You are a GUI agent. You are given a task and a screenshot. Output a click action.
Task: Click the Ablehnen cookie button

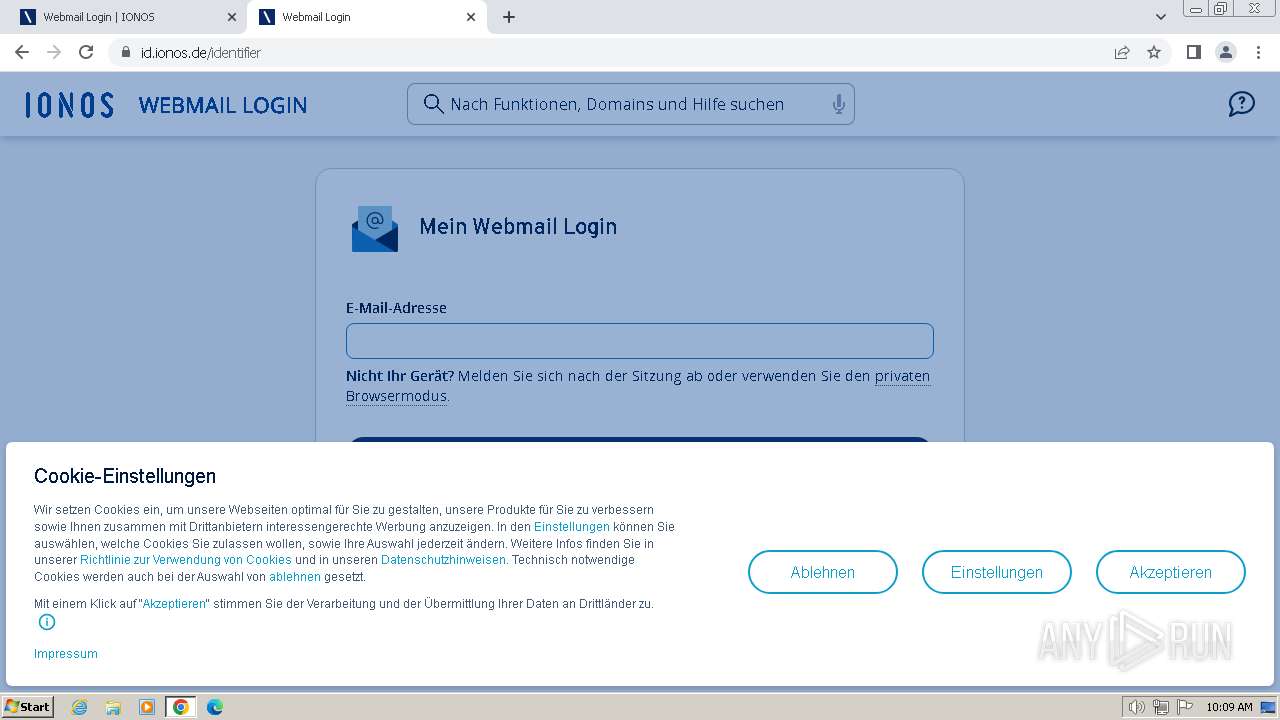tap(823, 572)
